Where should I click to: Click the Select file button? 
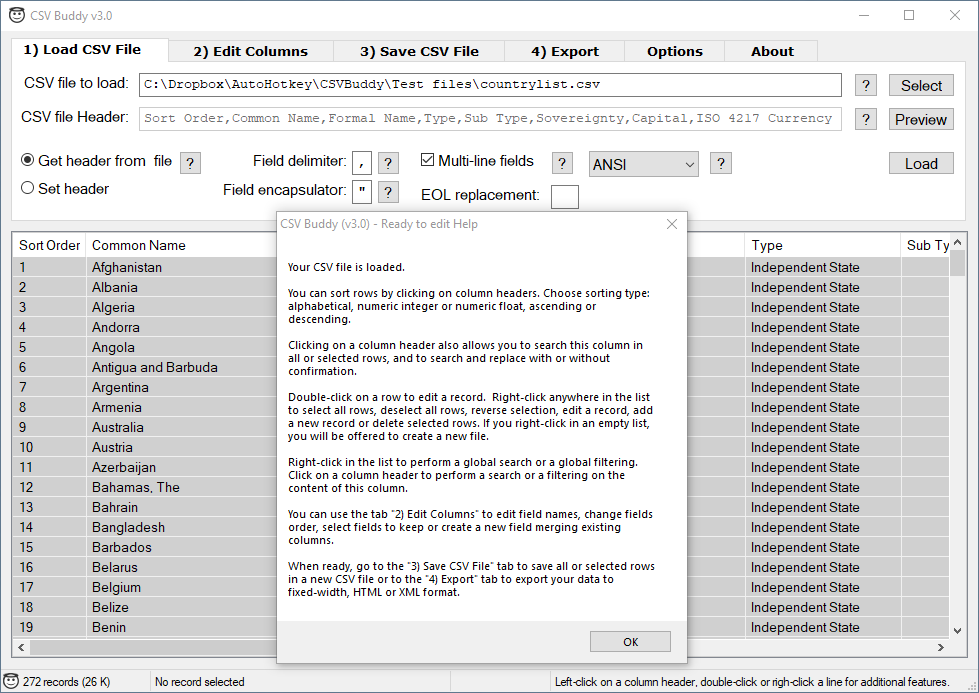[921, 86]
